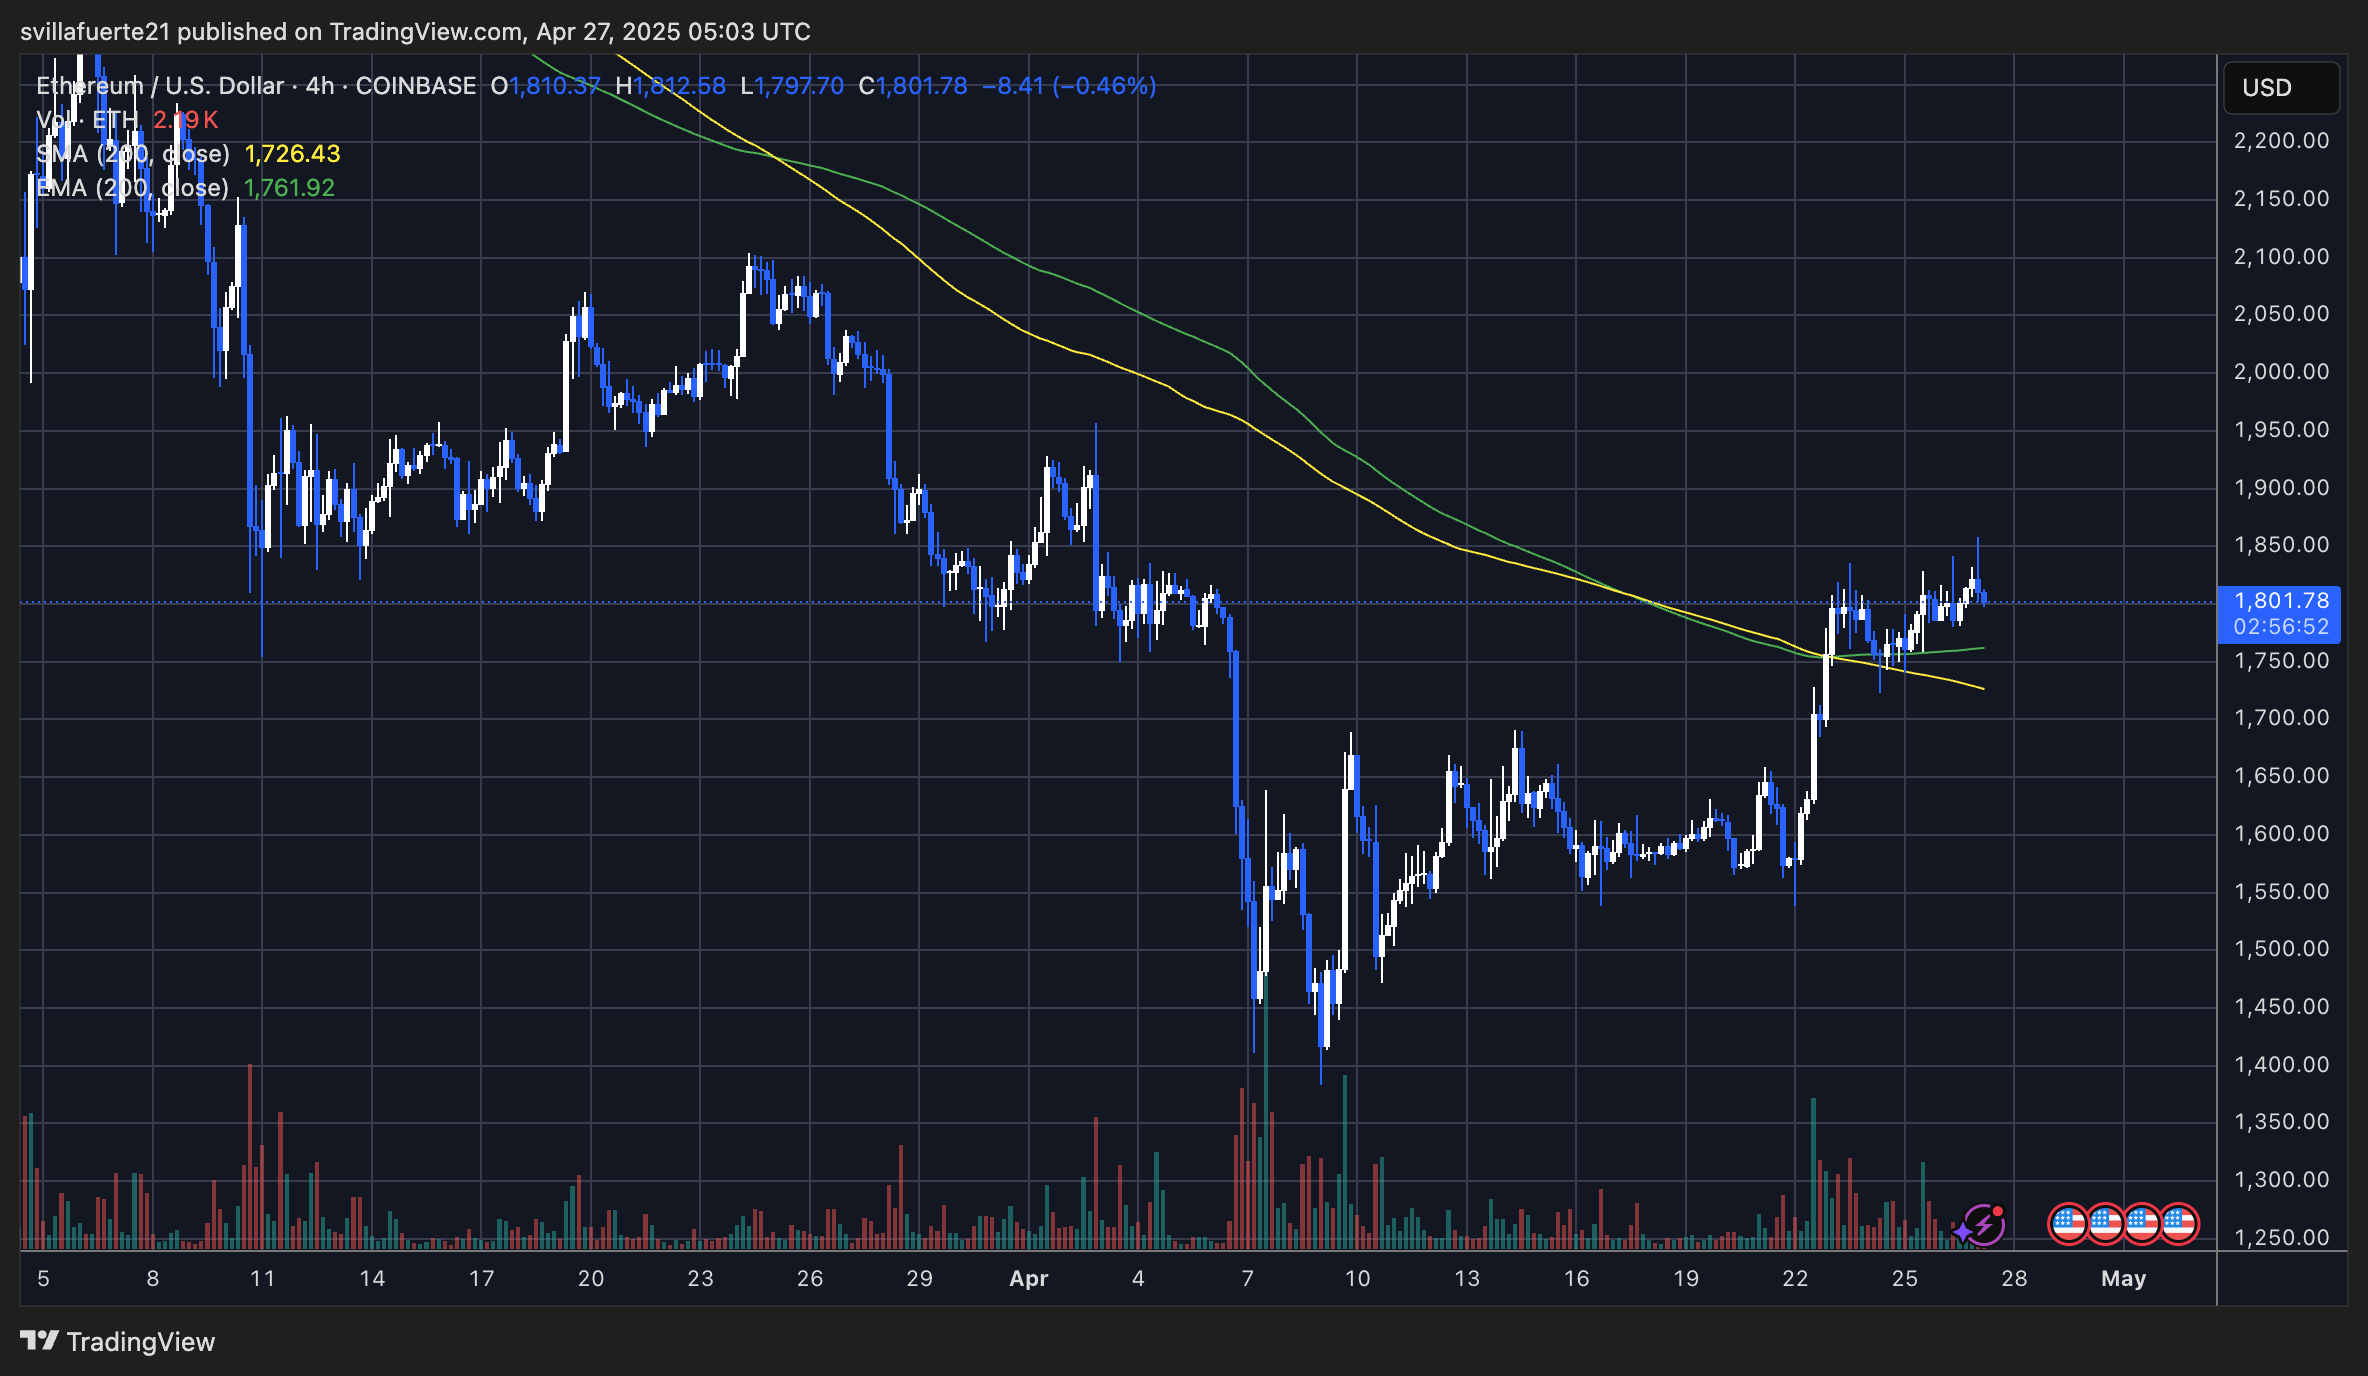Click the current price label 1,801.78
Image resolution: width=2368 pixels, height=1376 pixels.
pos(2280,601)
